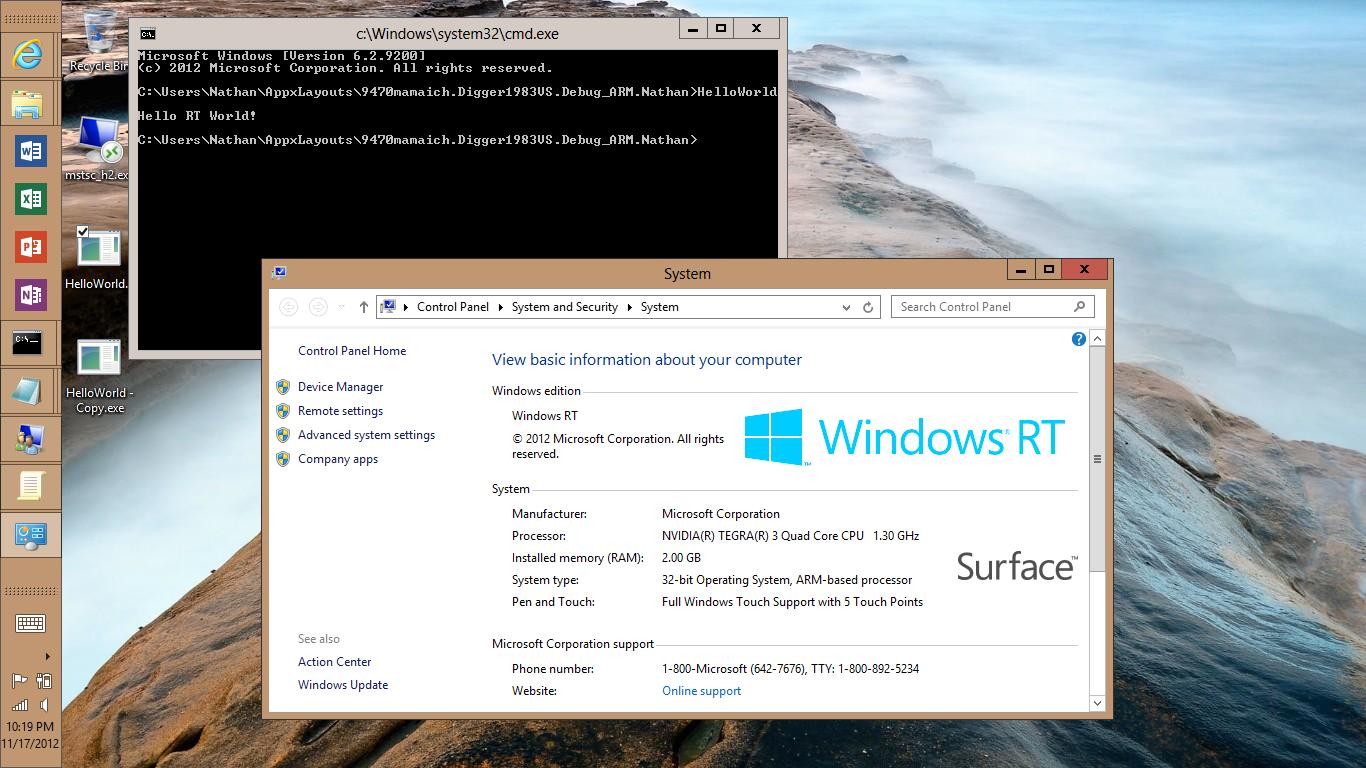
Task: Click the '2.00 GB' installed memory value
Action: (x=681, y=558)
